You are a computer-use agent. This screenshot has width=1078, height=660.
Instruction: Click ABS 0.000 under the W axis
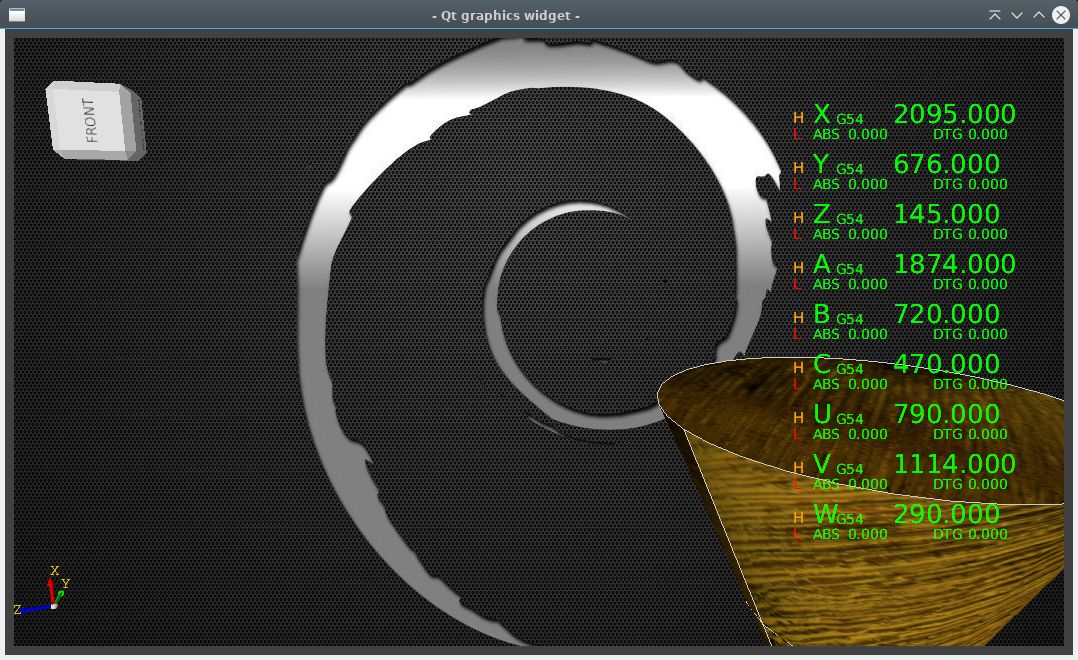tap(850, 534)
